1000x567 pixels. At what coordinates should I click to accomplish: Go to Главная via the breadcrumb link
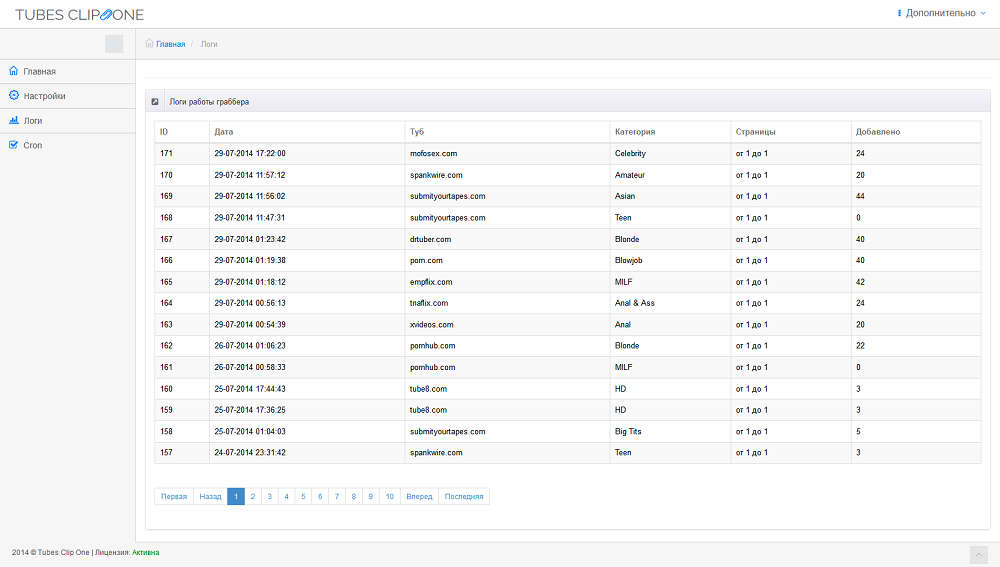(x=170, y=44)
